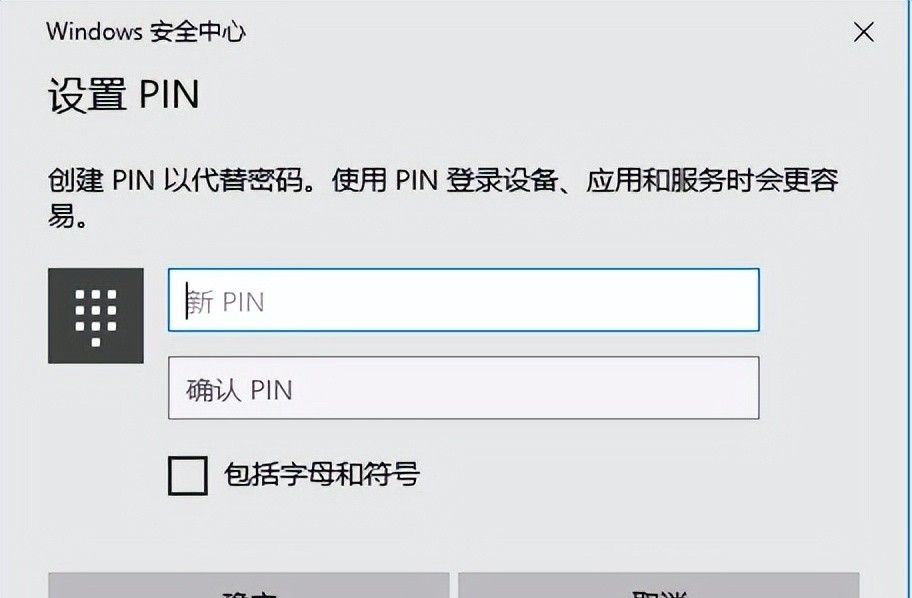This screenshot has width=912, height=598.
Task: Click the Windows 安全中心 title text
Action: point(146,31)
